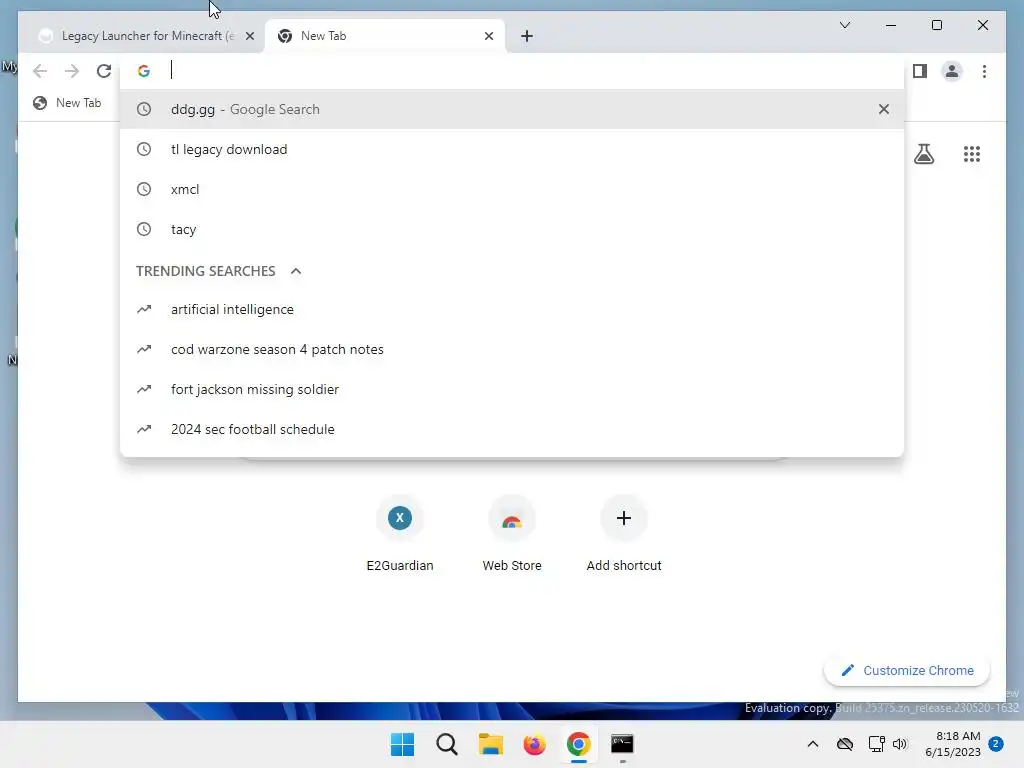Click the Search Labs flask icon

[x=923, y=154]
